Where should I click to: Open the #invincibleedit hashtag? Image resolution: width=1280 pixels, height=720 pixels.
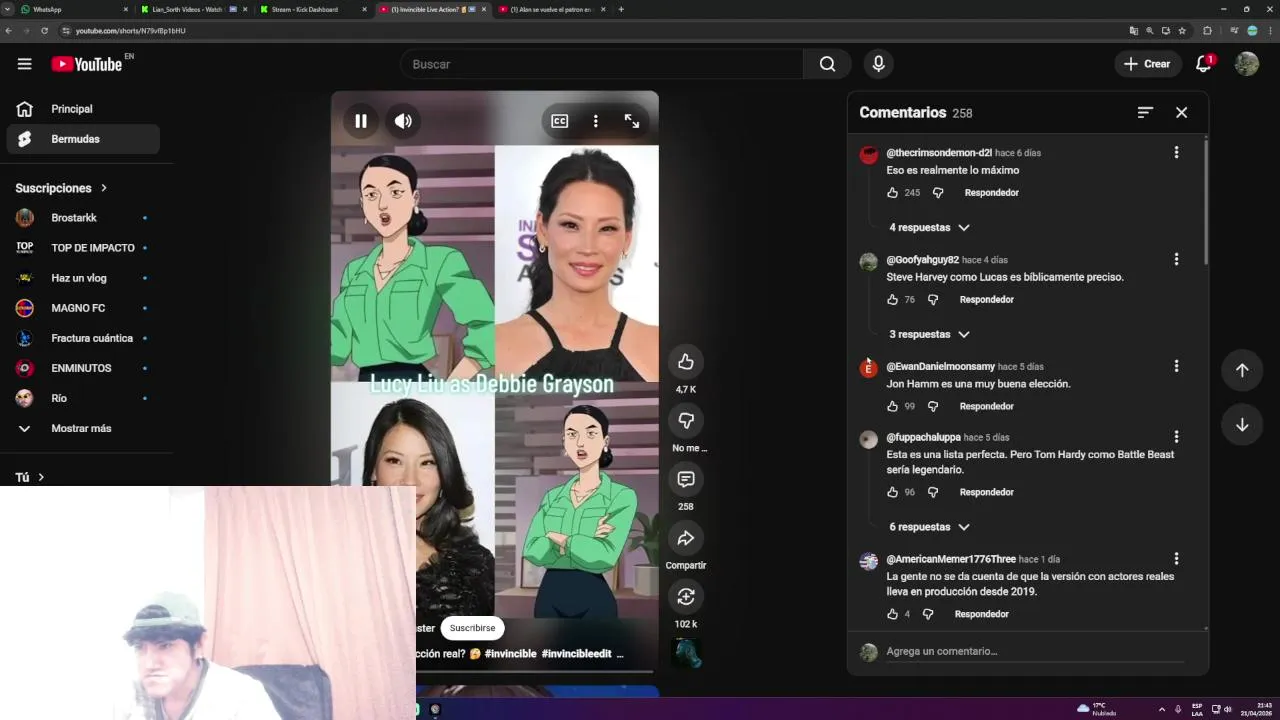coord(576,654)
